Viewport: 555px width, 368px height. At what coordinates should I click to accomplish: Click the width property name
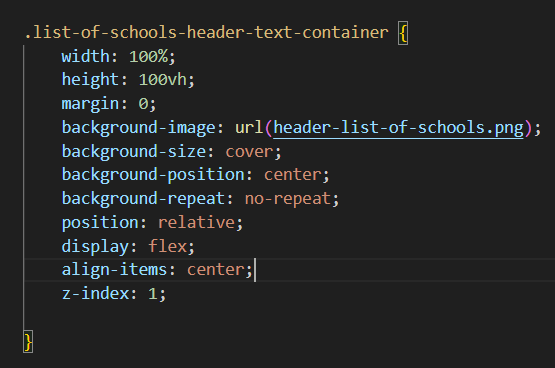point(86,56)
